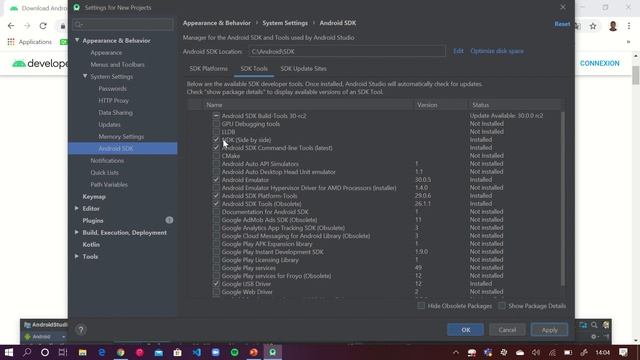This screenshot has height=360, width=640.
Task: Click OK to confirm settings
Action: click(x=465, y=330)
